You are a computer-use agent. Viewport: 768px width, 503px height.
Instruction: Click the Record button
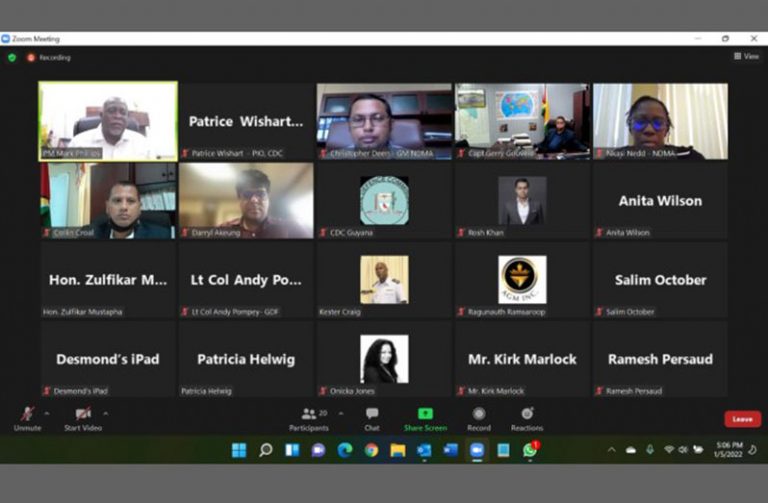tap(479, 419)
